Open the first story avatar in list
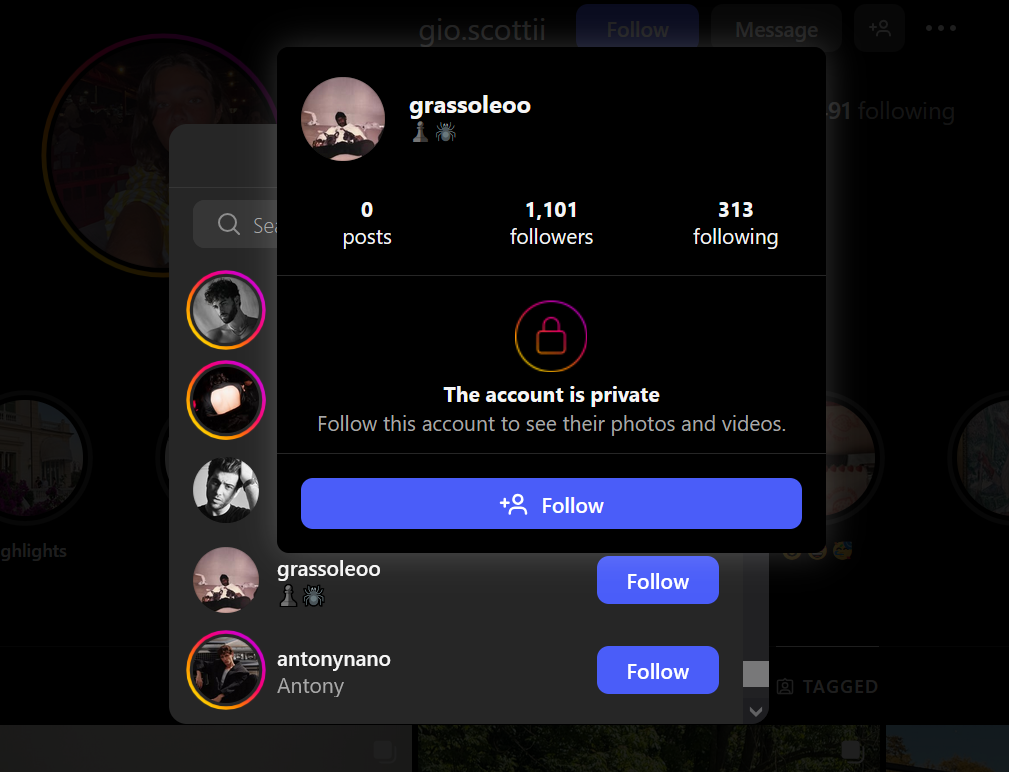 click(226, 310)
